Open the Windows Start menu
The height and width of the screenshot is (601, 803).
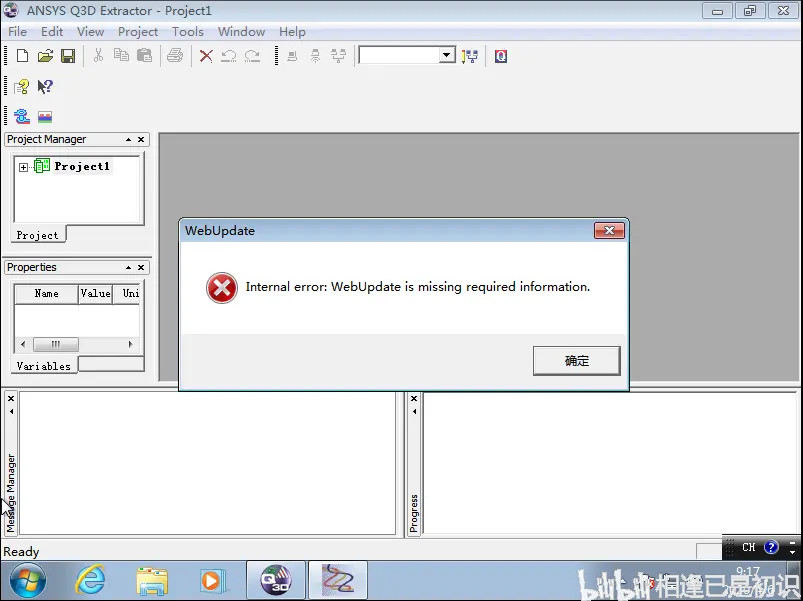(x=27, y=581)
